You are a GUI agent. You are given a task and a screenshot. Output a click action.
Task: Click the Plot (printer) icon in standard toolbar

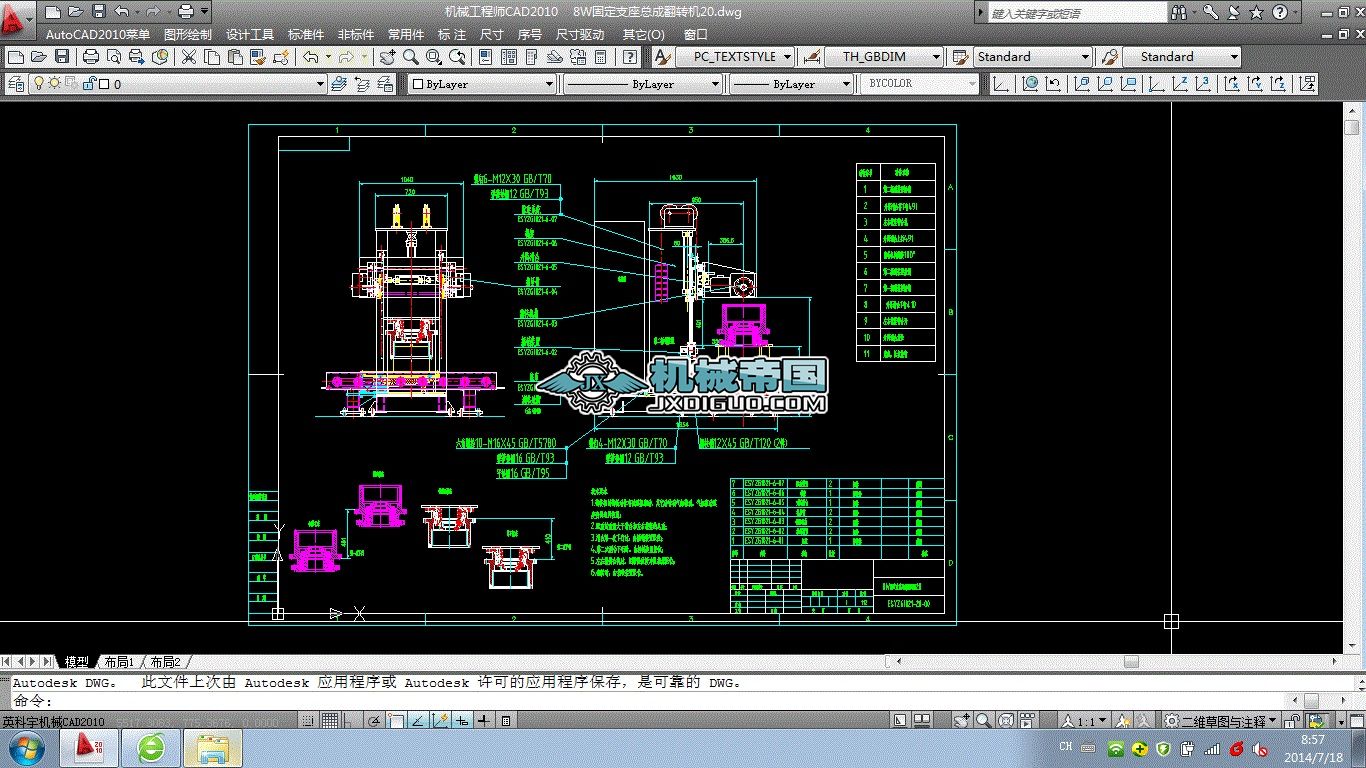pyautogui.click(x=91, y=57)
